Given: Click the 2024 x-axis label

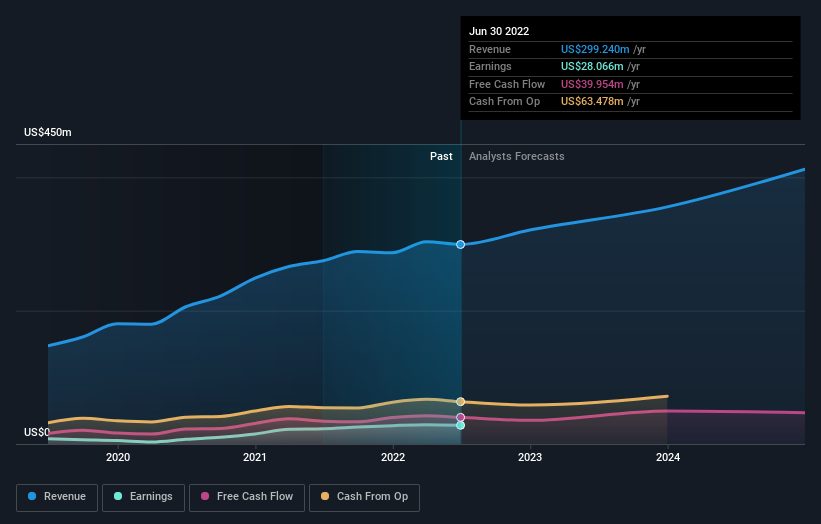Looking at the screenshot, I should [668, 457].
